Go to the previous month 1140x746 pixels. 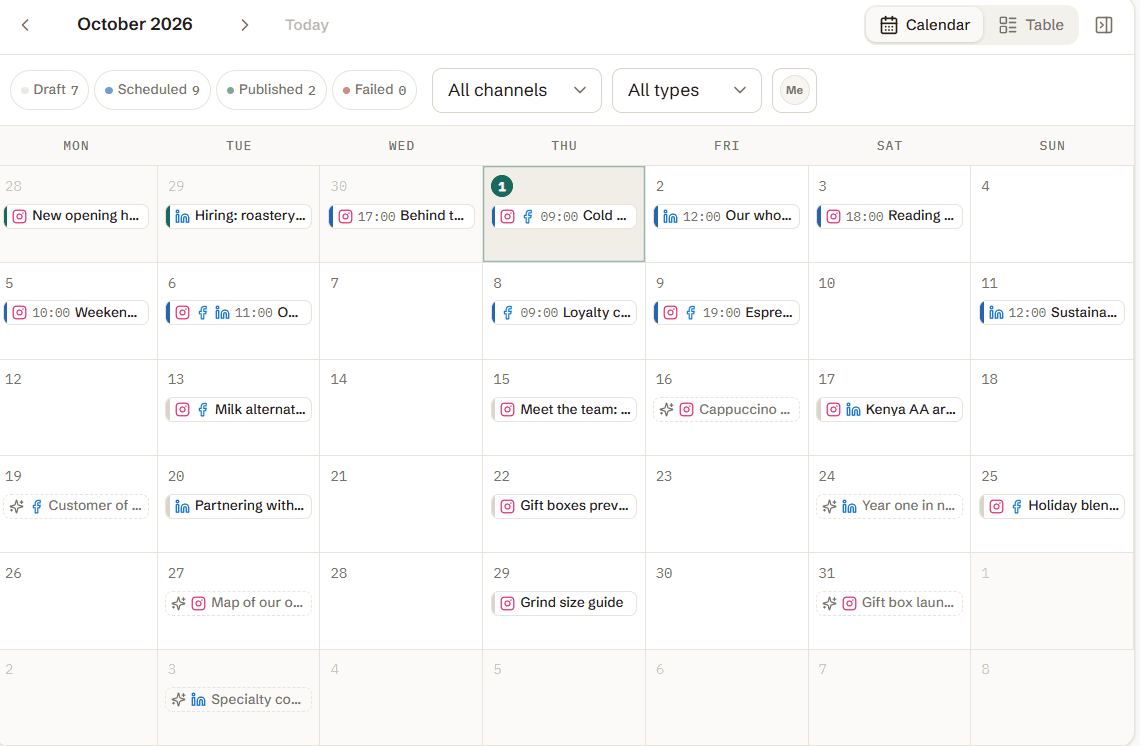pyautogui.click(x=25, y=25)
